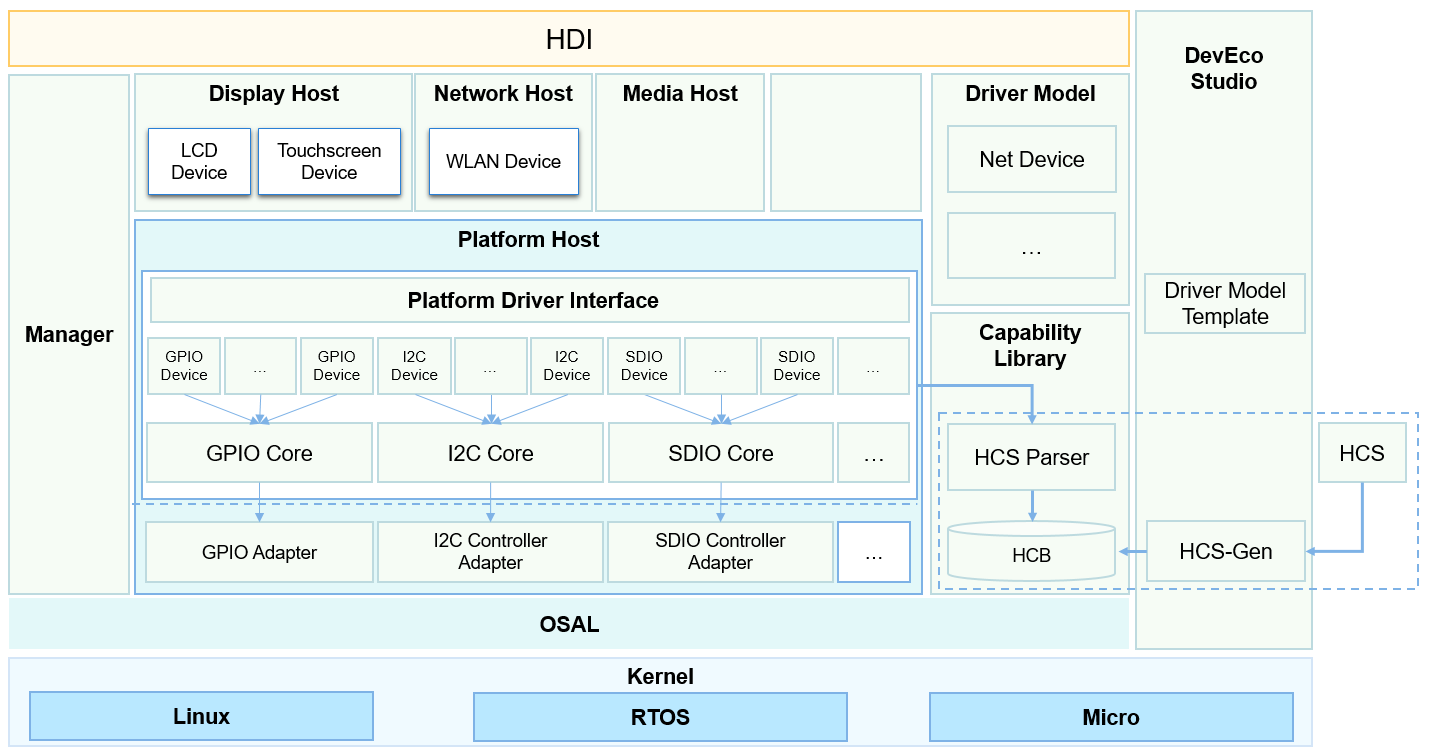
Task: Select the RTOS kernel block
Action: tap(660, 717)
